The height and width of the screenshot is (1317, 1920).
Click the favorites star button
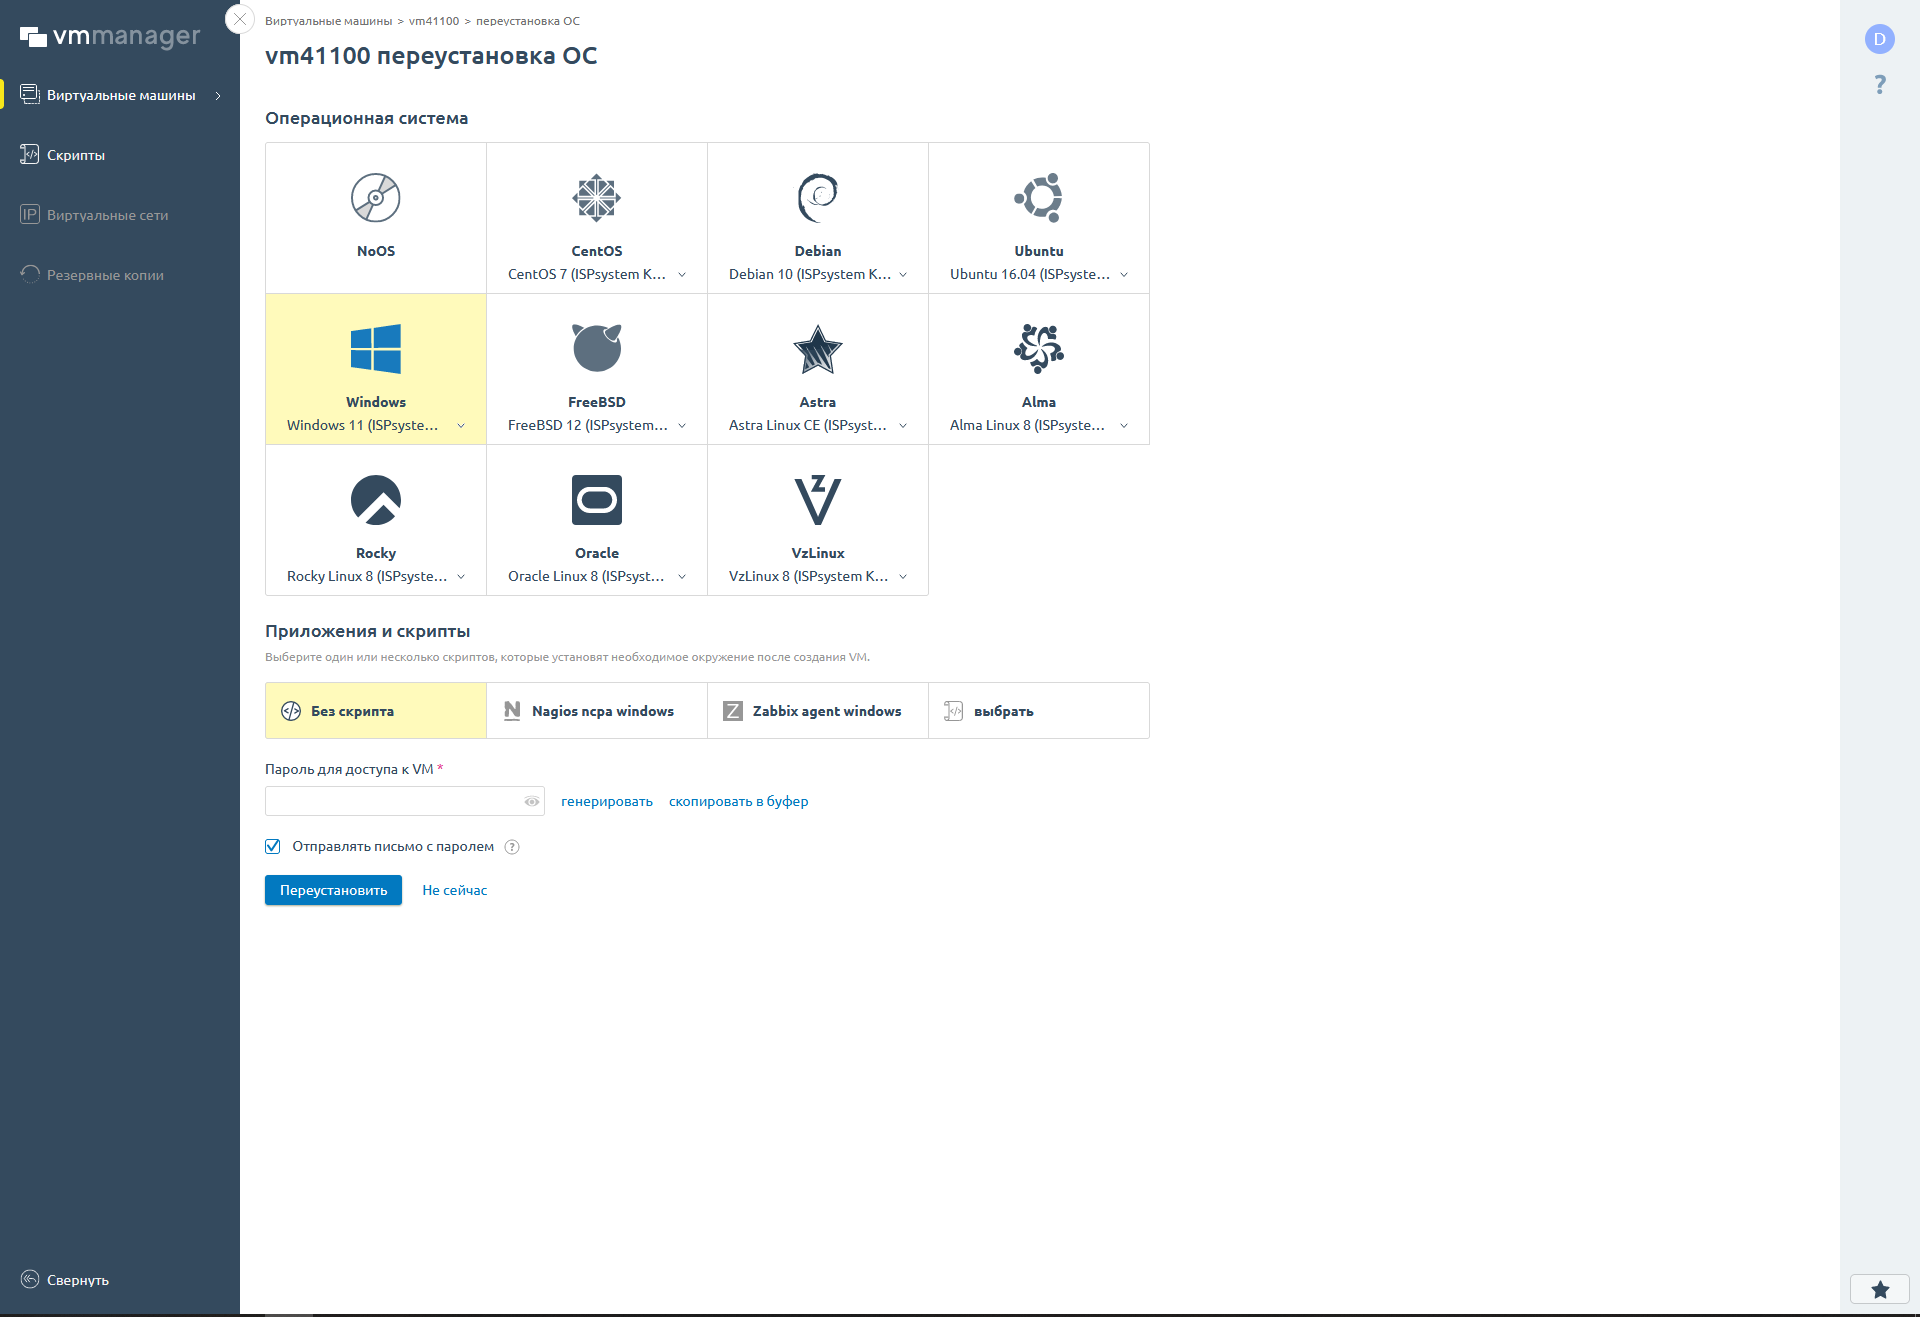click(x=1880, y=1290)
